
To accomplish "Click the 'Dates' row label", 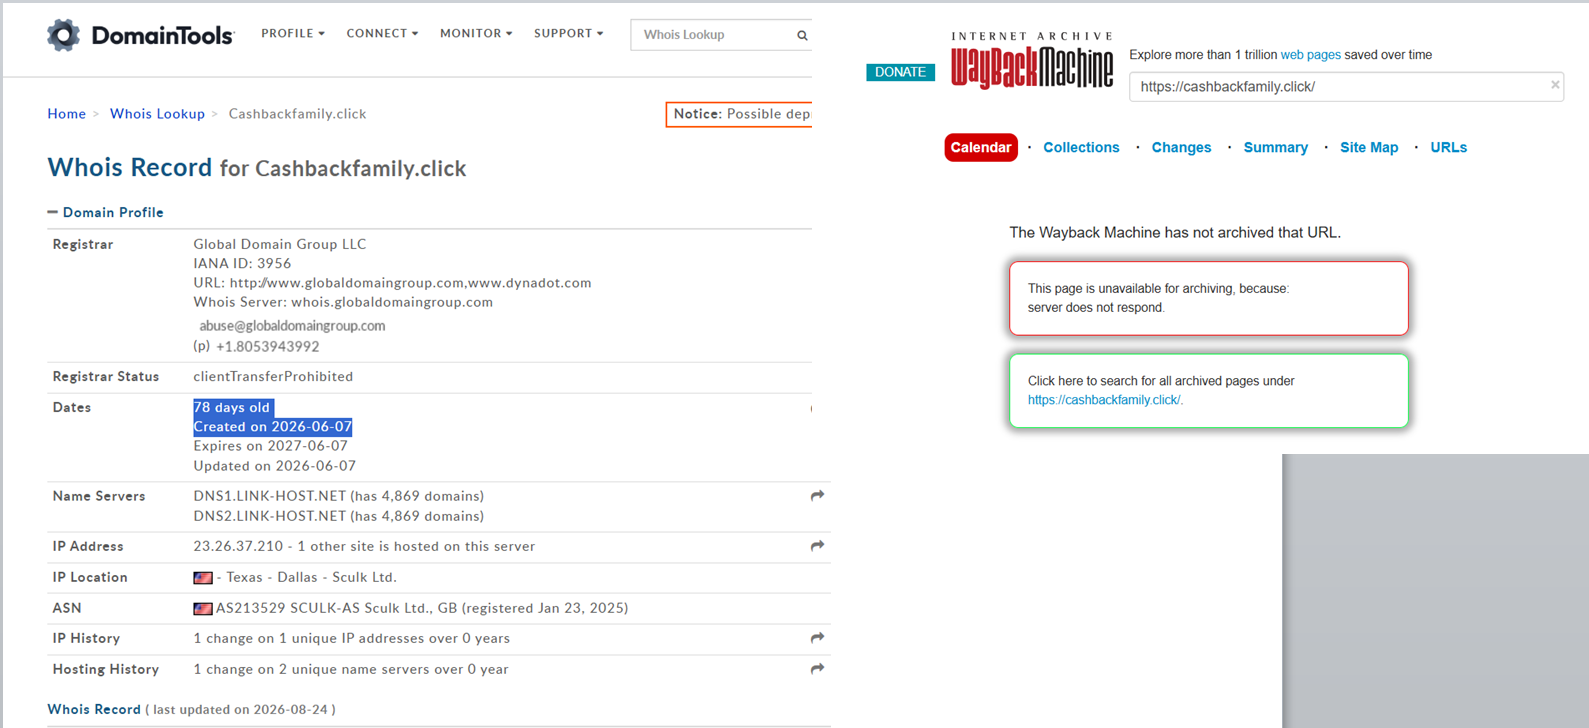I will tap(72, 408).
